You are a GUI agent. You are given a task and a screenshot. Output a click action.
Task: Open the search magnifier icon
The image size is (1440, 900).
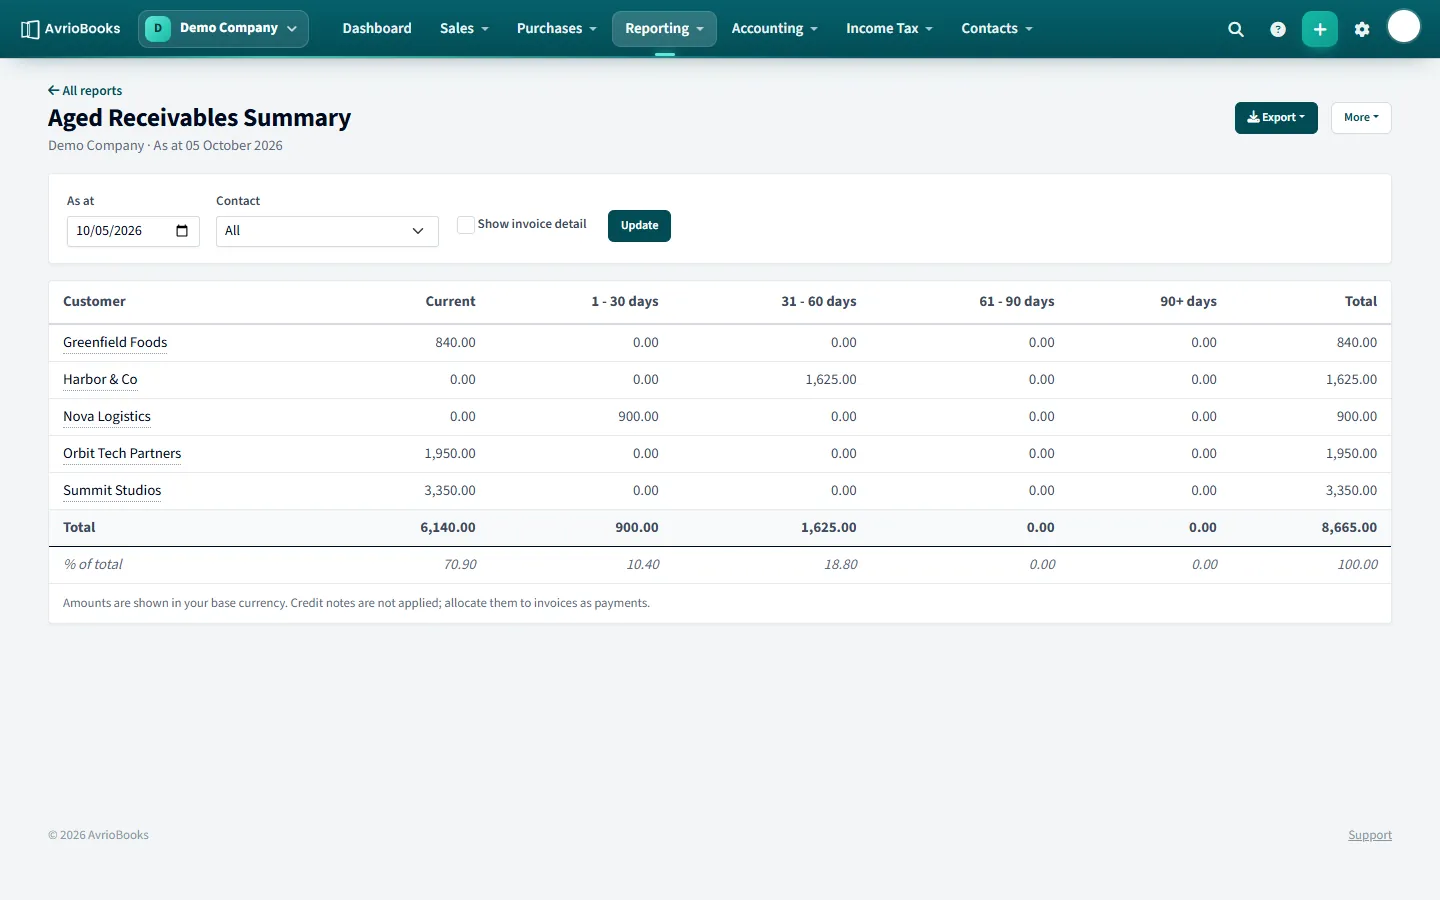pos(1236,29)
